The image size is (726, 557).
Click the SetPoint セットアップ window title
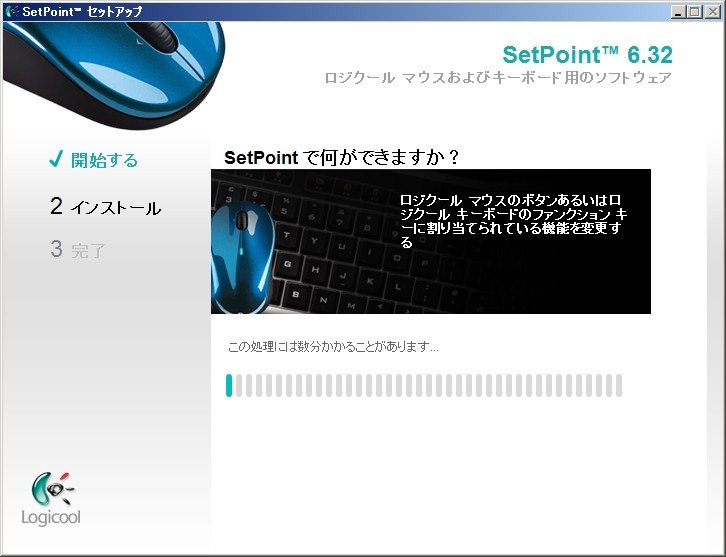coord(82,12)
